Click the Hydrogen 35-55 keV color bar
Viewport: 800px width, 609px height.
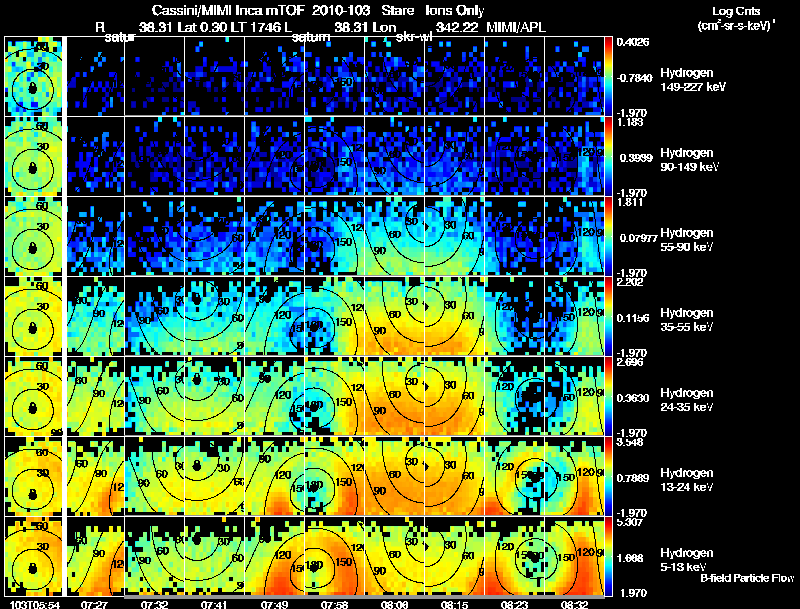[608, 316]
